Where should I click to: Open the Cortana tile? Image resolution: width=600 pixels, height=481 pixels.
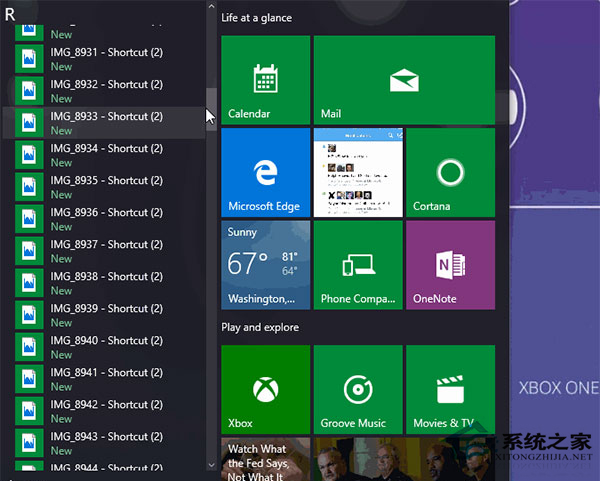click(451, 173)
